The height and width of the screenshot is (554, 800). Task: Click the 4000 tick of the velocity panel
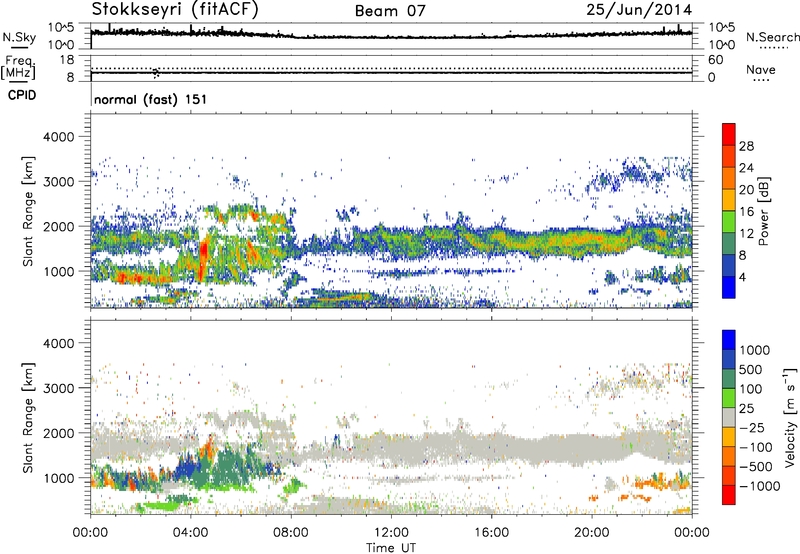(58, 343)
